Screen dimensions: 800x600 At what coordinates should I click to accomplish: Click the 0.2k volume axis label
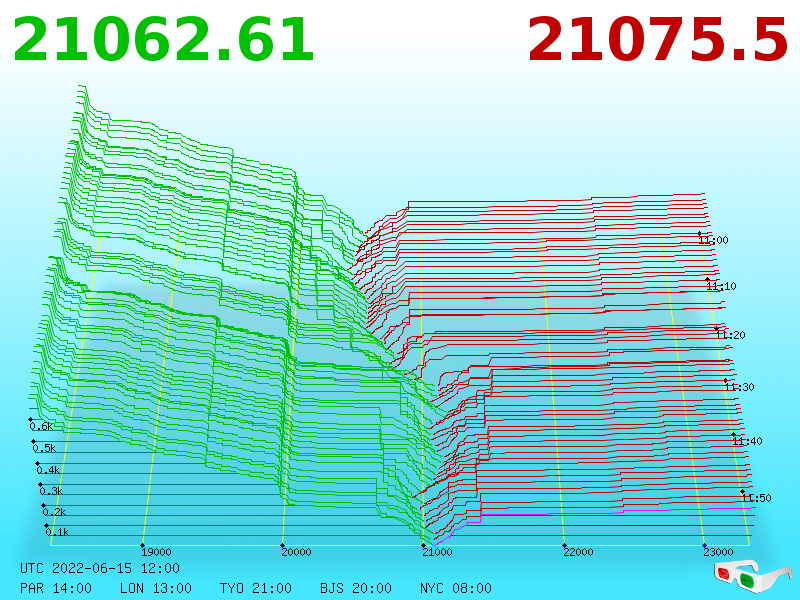pos(54,512)
